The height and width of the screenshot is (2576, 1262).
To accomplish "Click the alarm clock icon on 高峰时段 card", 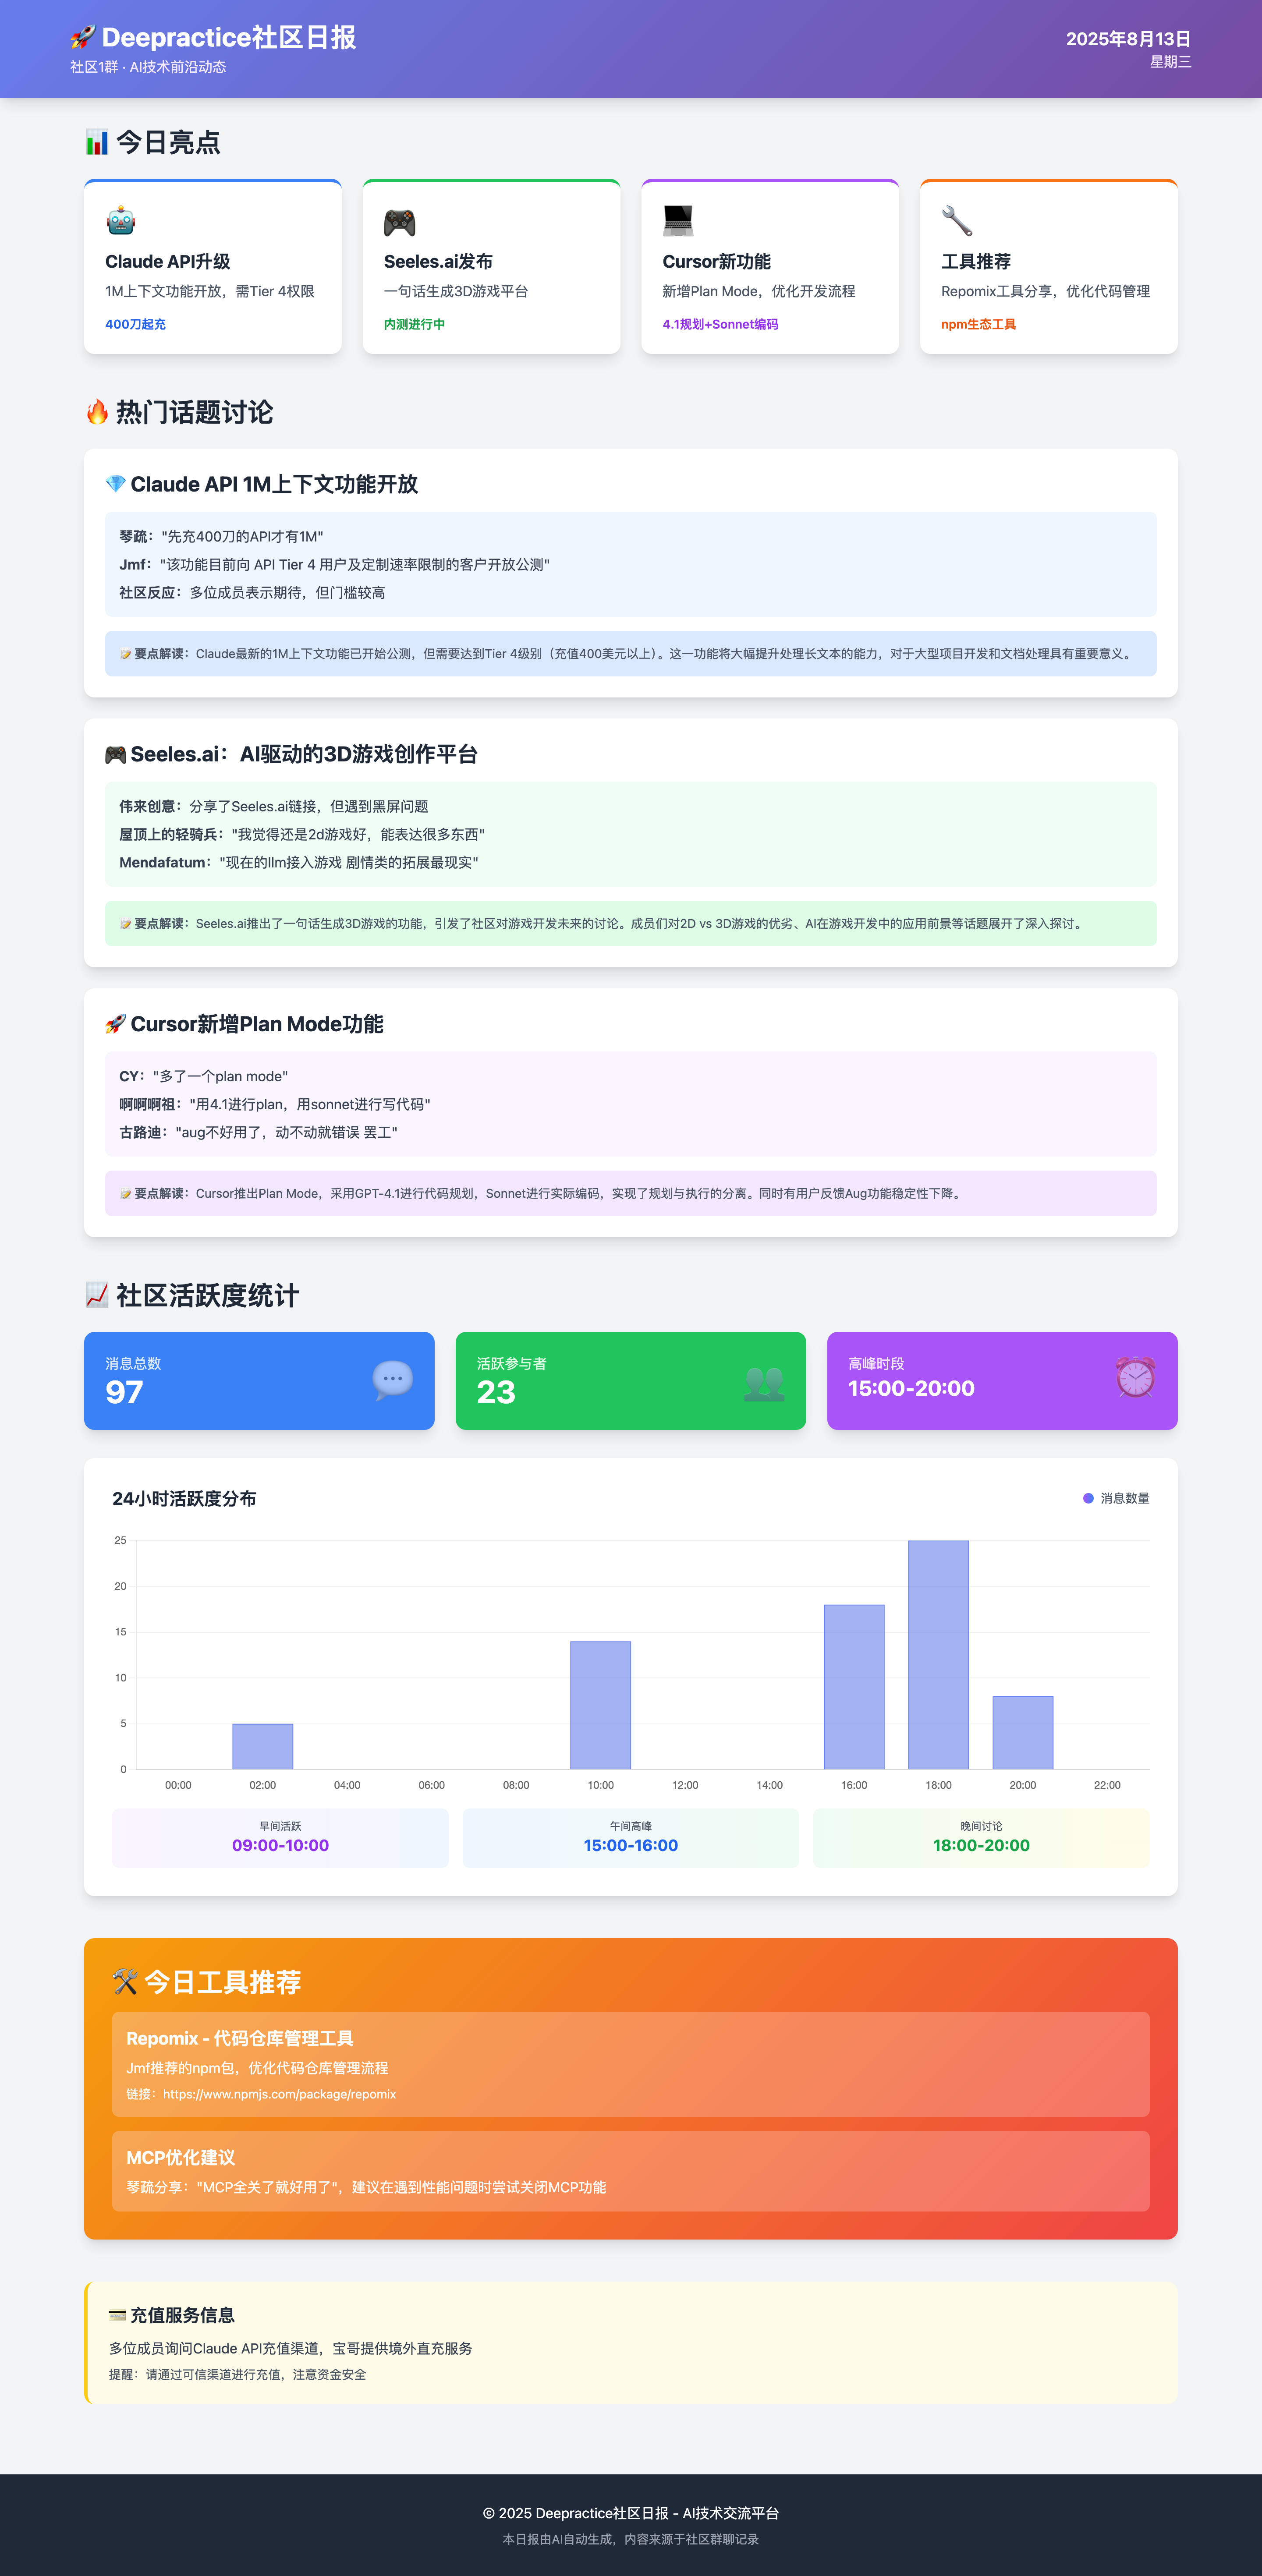I will coord(1135,1378).
